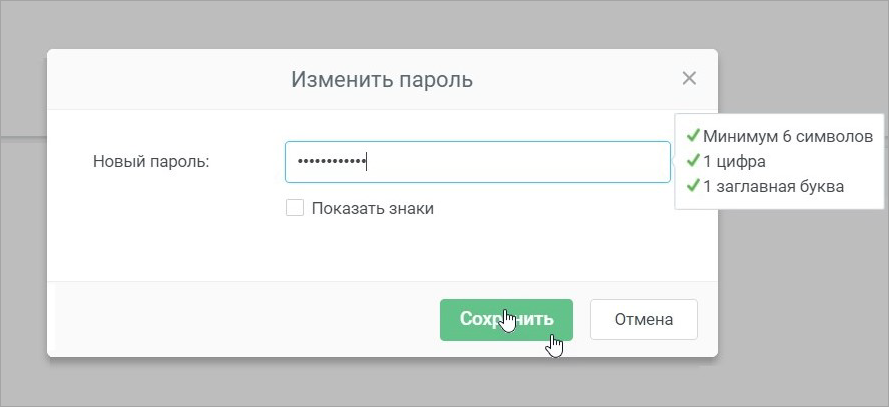
Task: Click the checkmark beside 1 заглавная буква
Action: (x=693, y=185)
